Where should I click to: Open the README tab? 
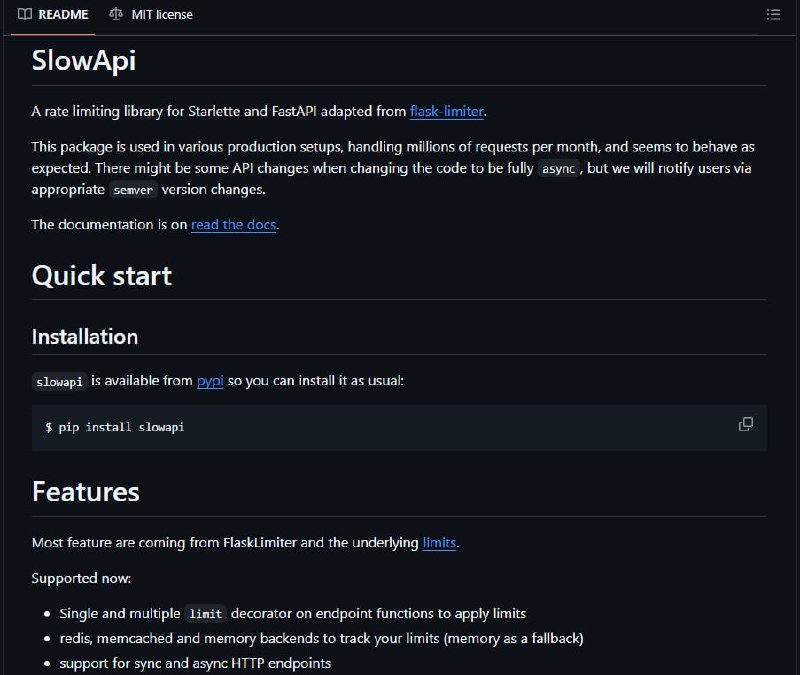(53, 15)
